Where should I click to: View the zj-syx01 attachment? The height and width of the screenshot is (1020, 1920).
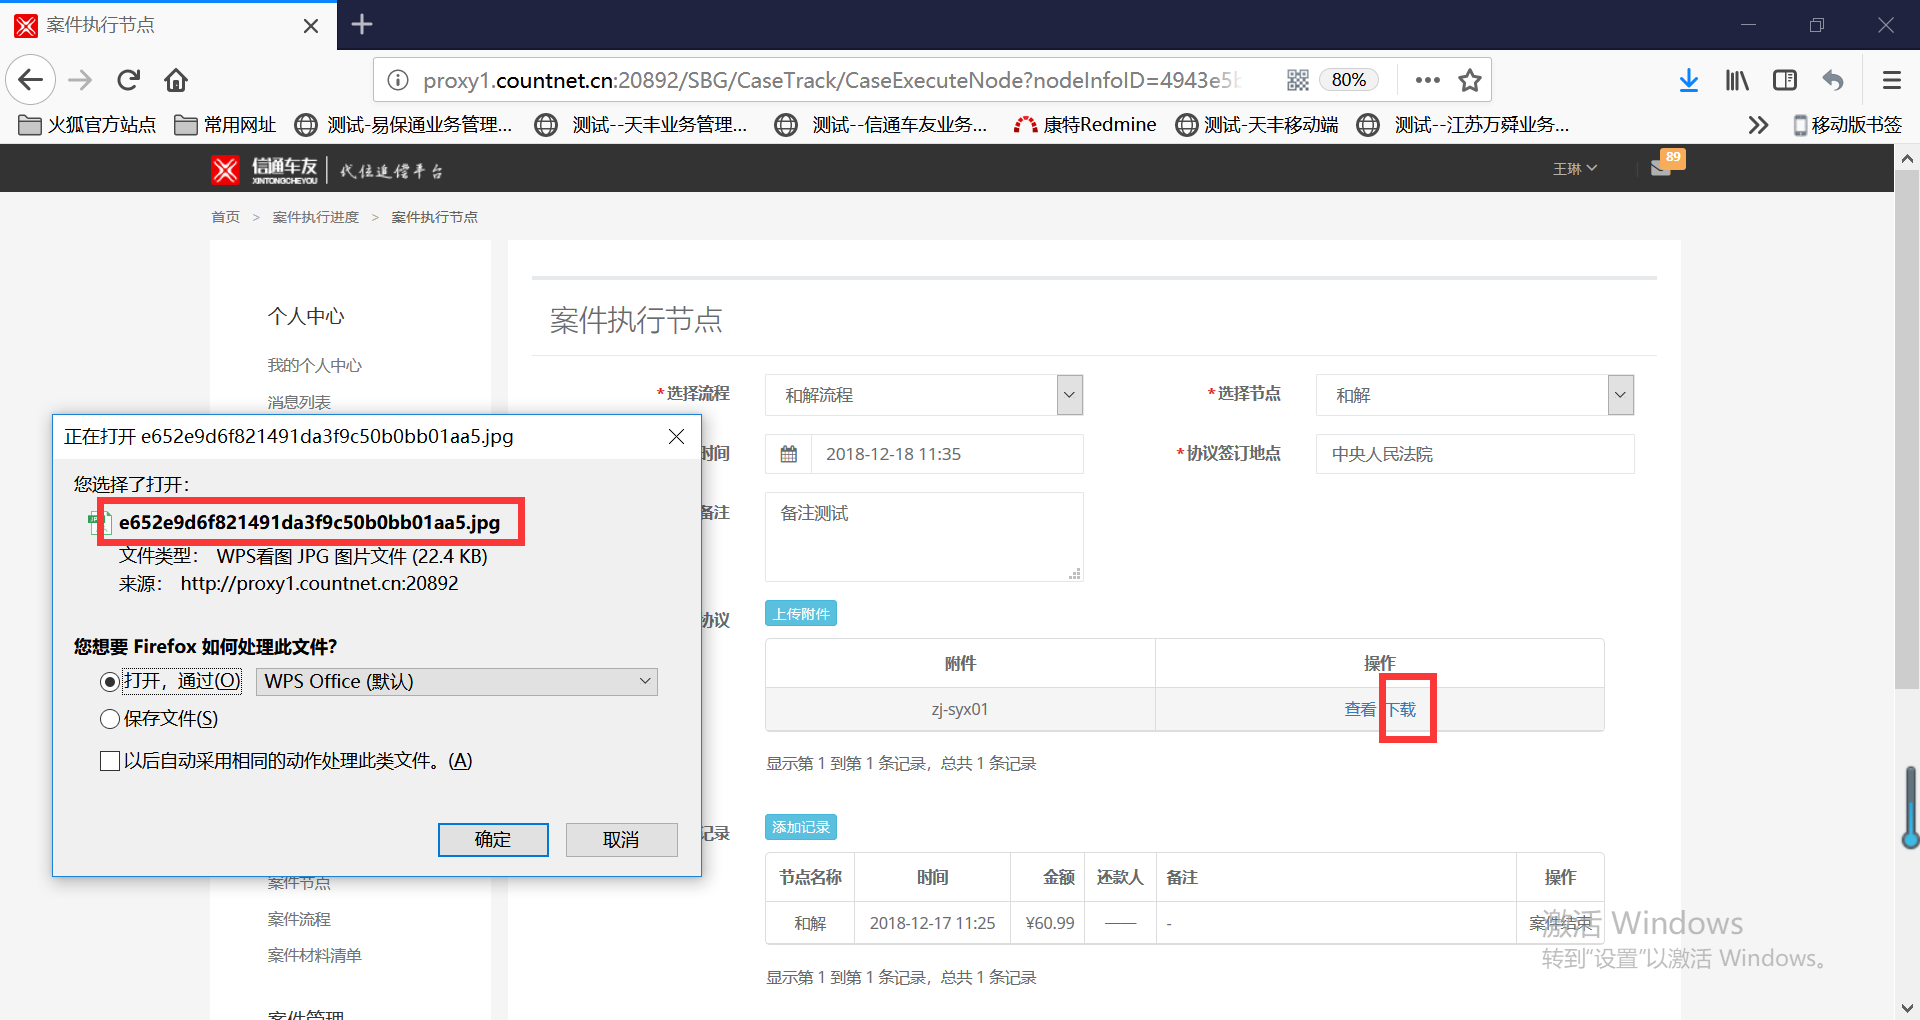tap(1360, 709)
